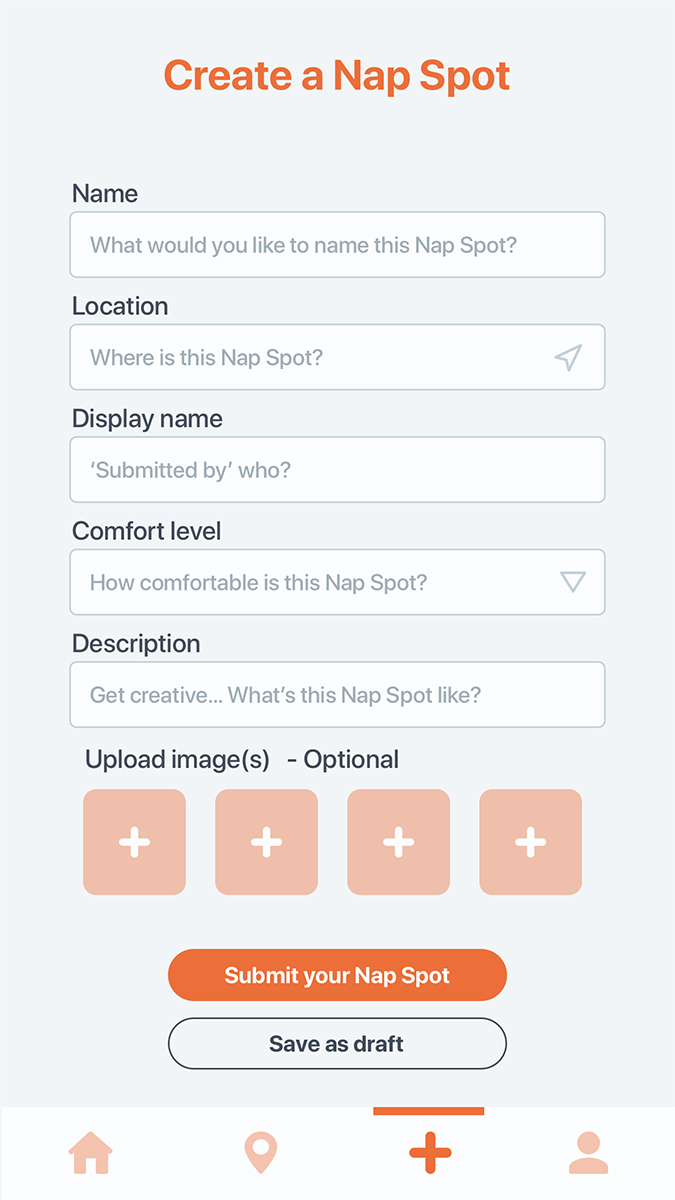675x1200 pixels.
Task: Focus the Nap Spot Name input field
Action: tap(337, 244)
